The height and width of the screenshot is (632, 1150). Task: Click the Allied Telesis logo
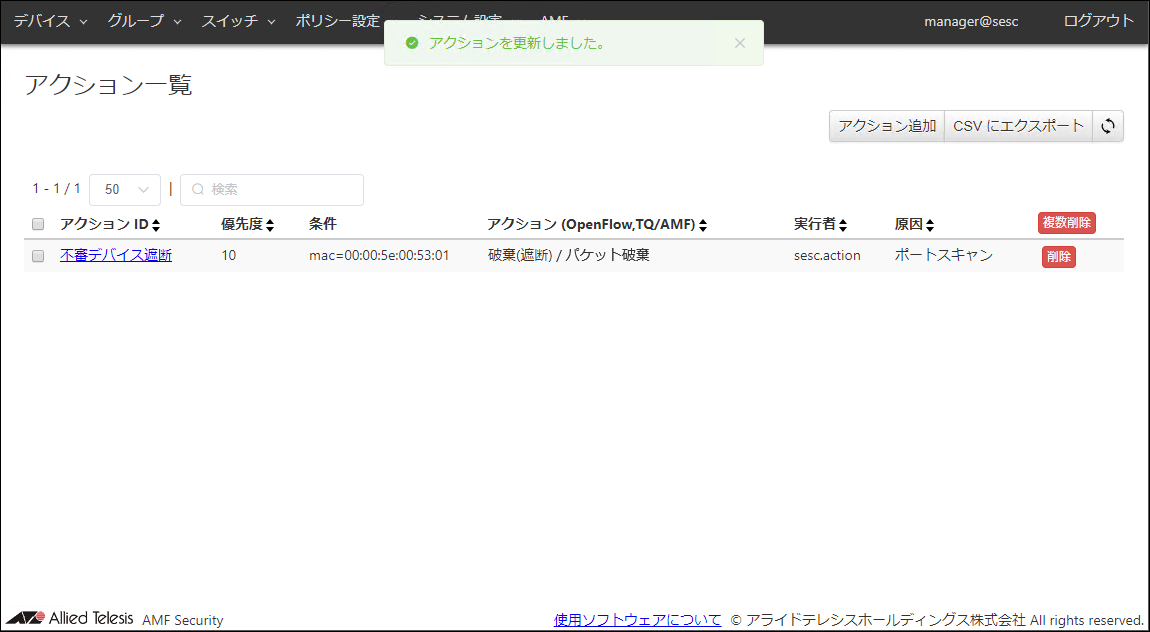[70, 618]
